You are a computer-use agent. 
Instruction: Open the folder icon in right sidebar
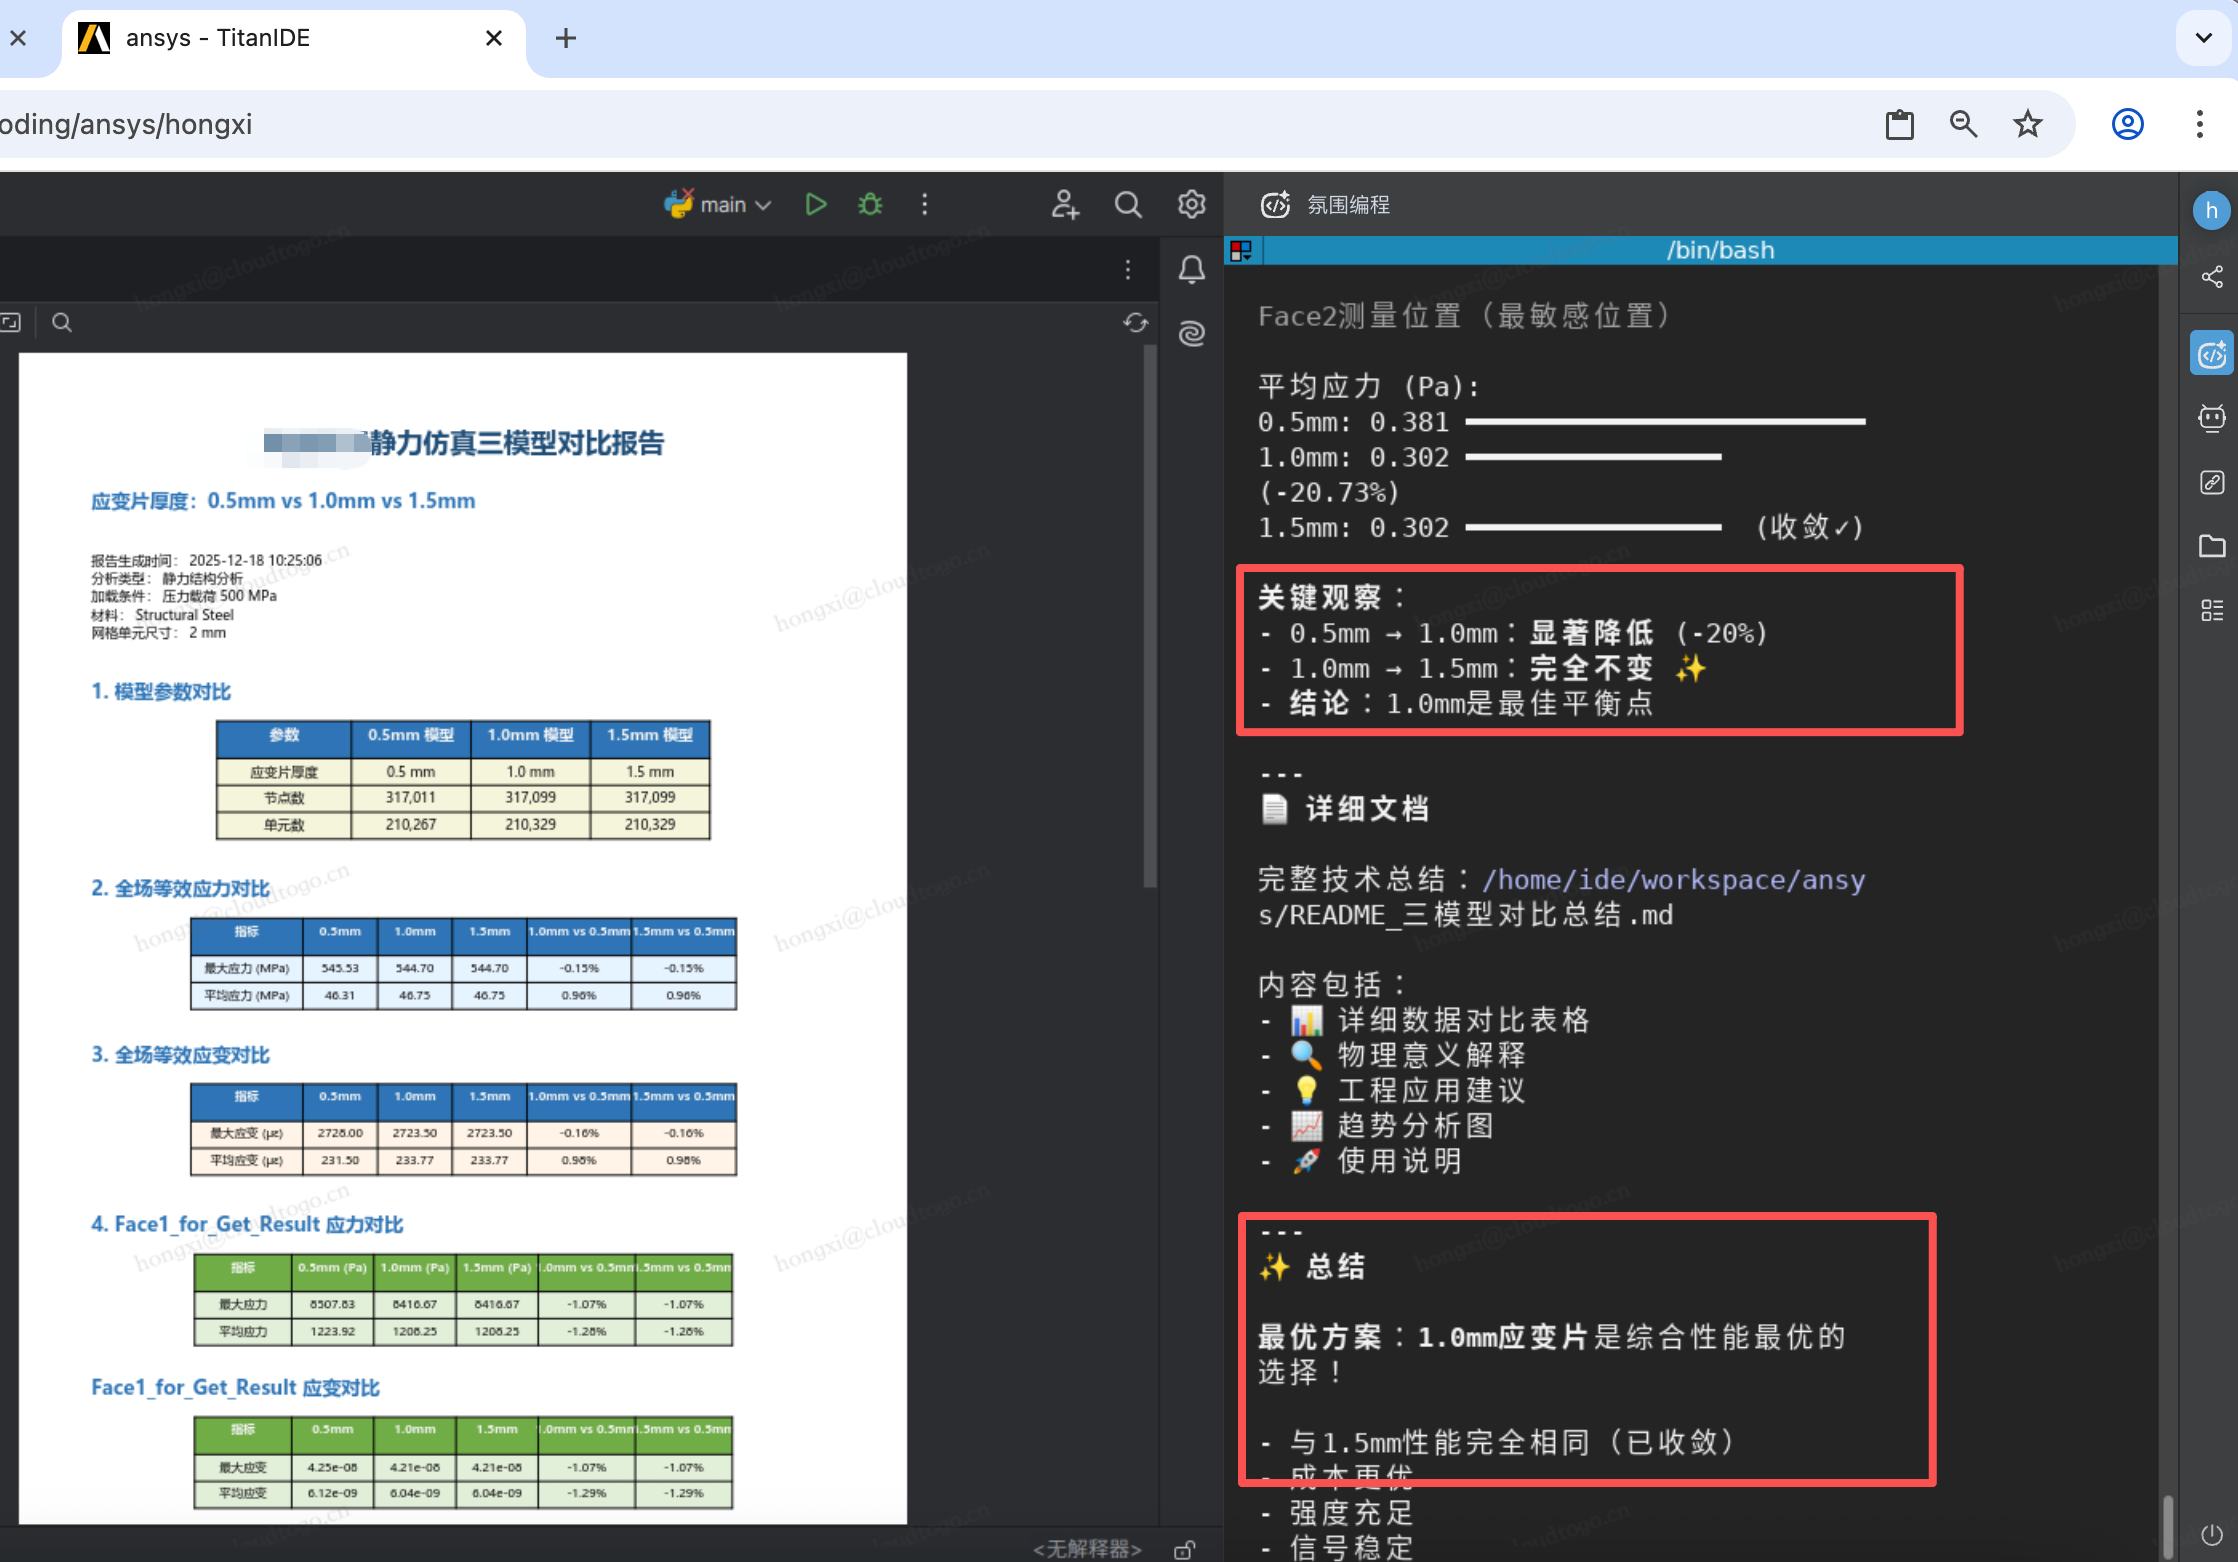pos(2212,546)
